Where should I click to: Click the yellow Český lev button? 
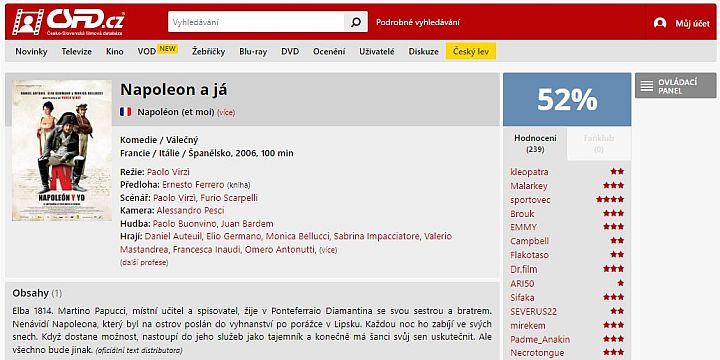pyautogui.click(x=471, y=51)
